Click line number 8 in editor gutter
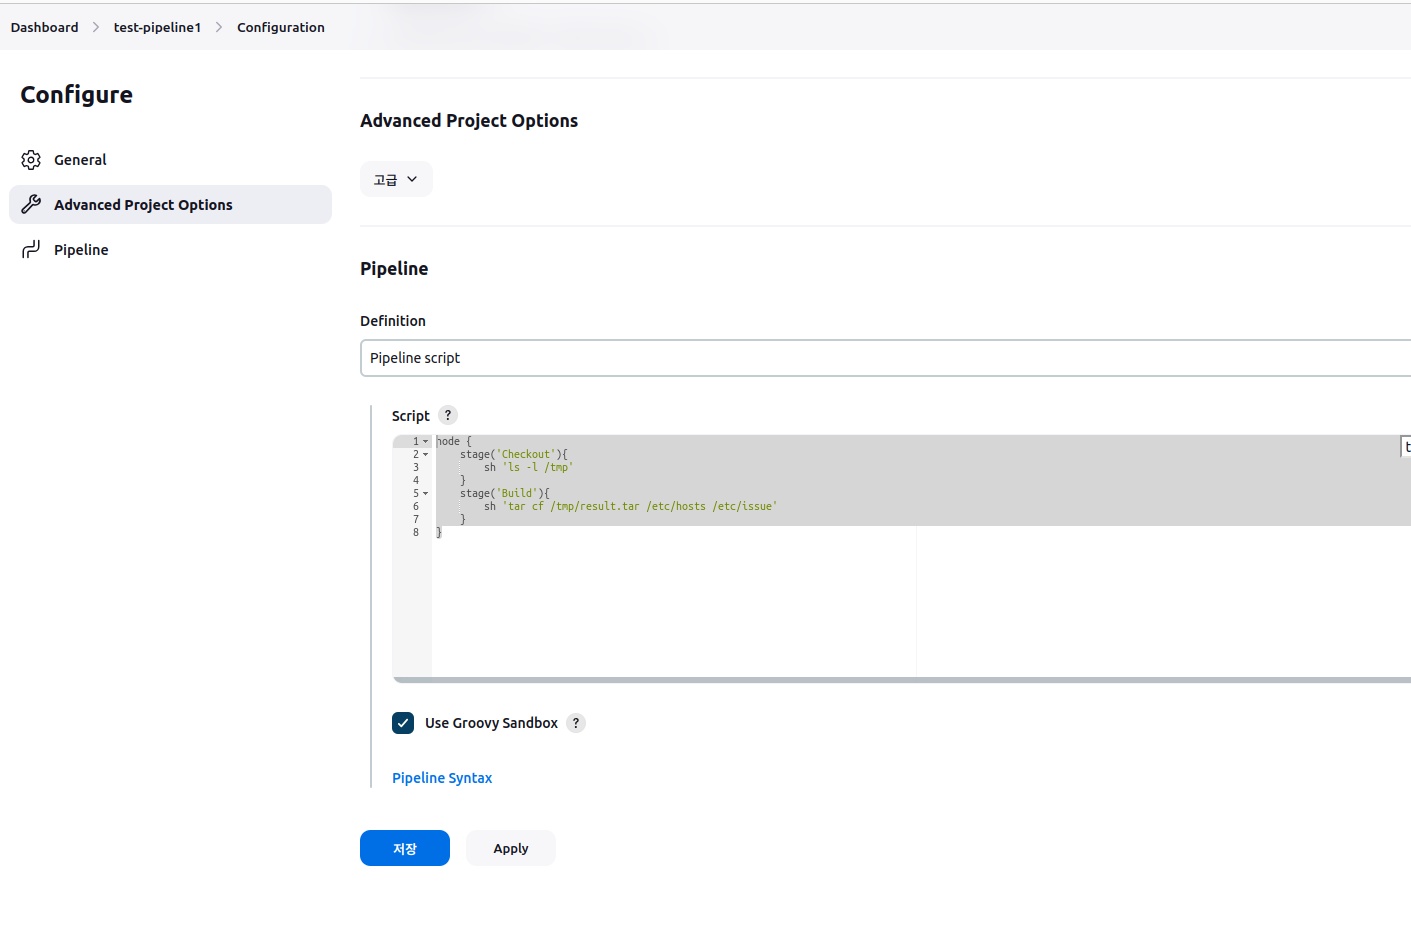 click(416, 532)
